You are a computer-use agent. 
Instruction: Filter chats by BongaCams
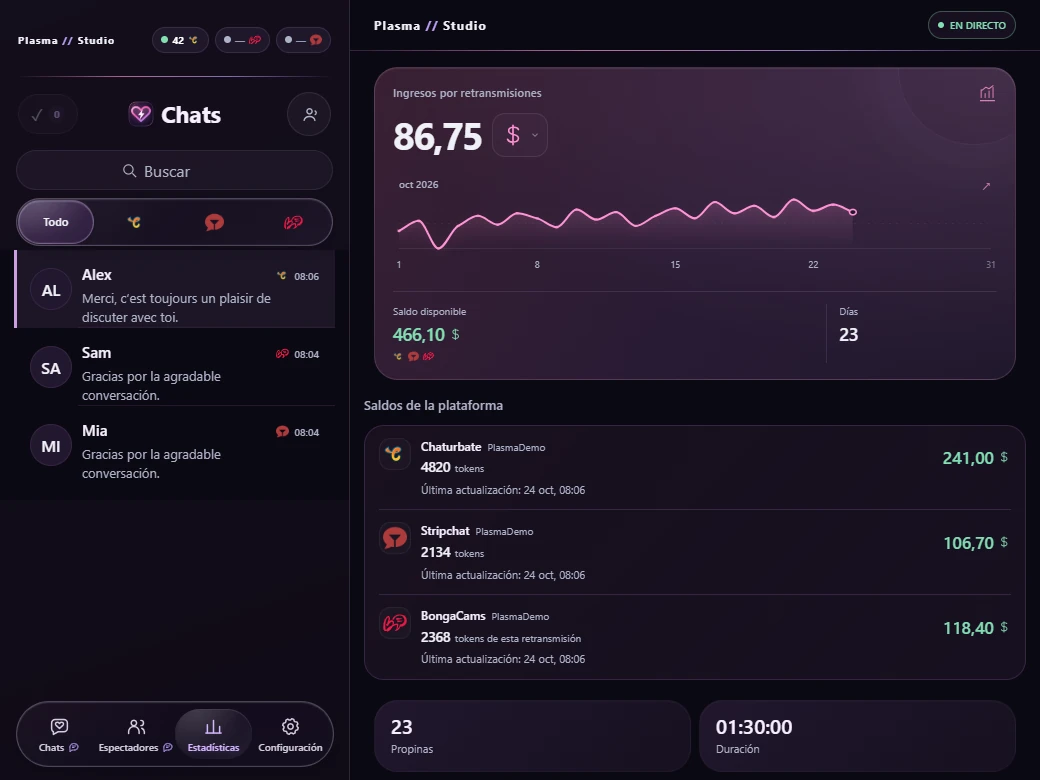(293, 222)
